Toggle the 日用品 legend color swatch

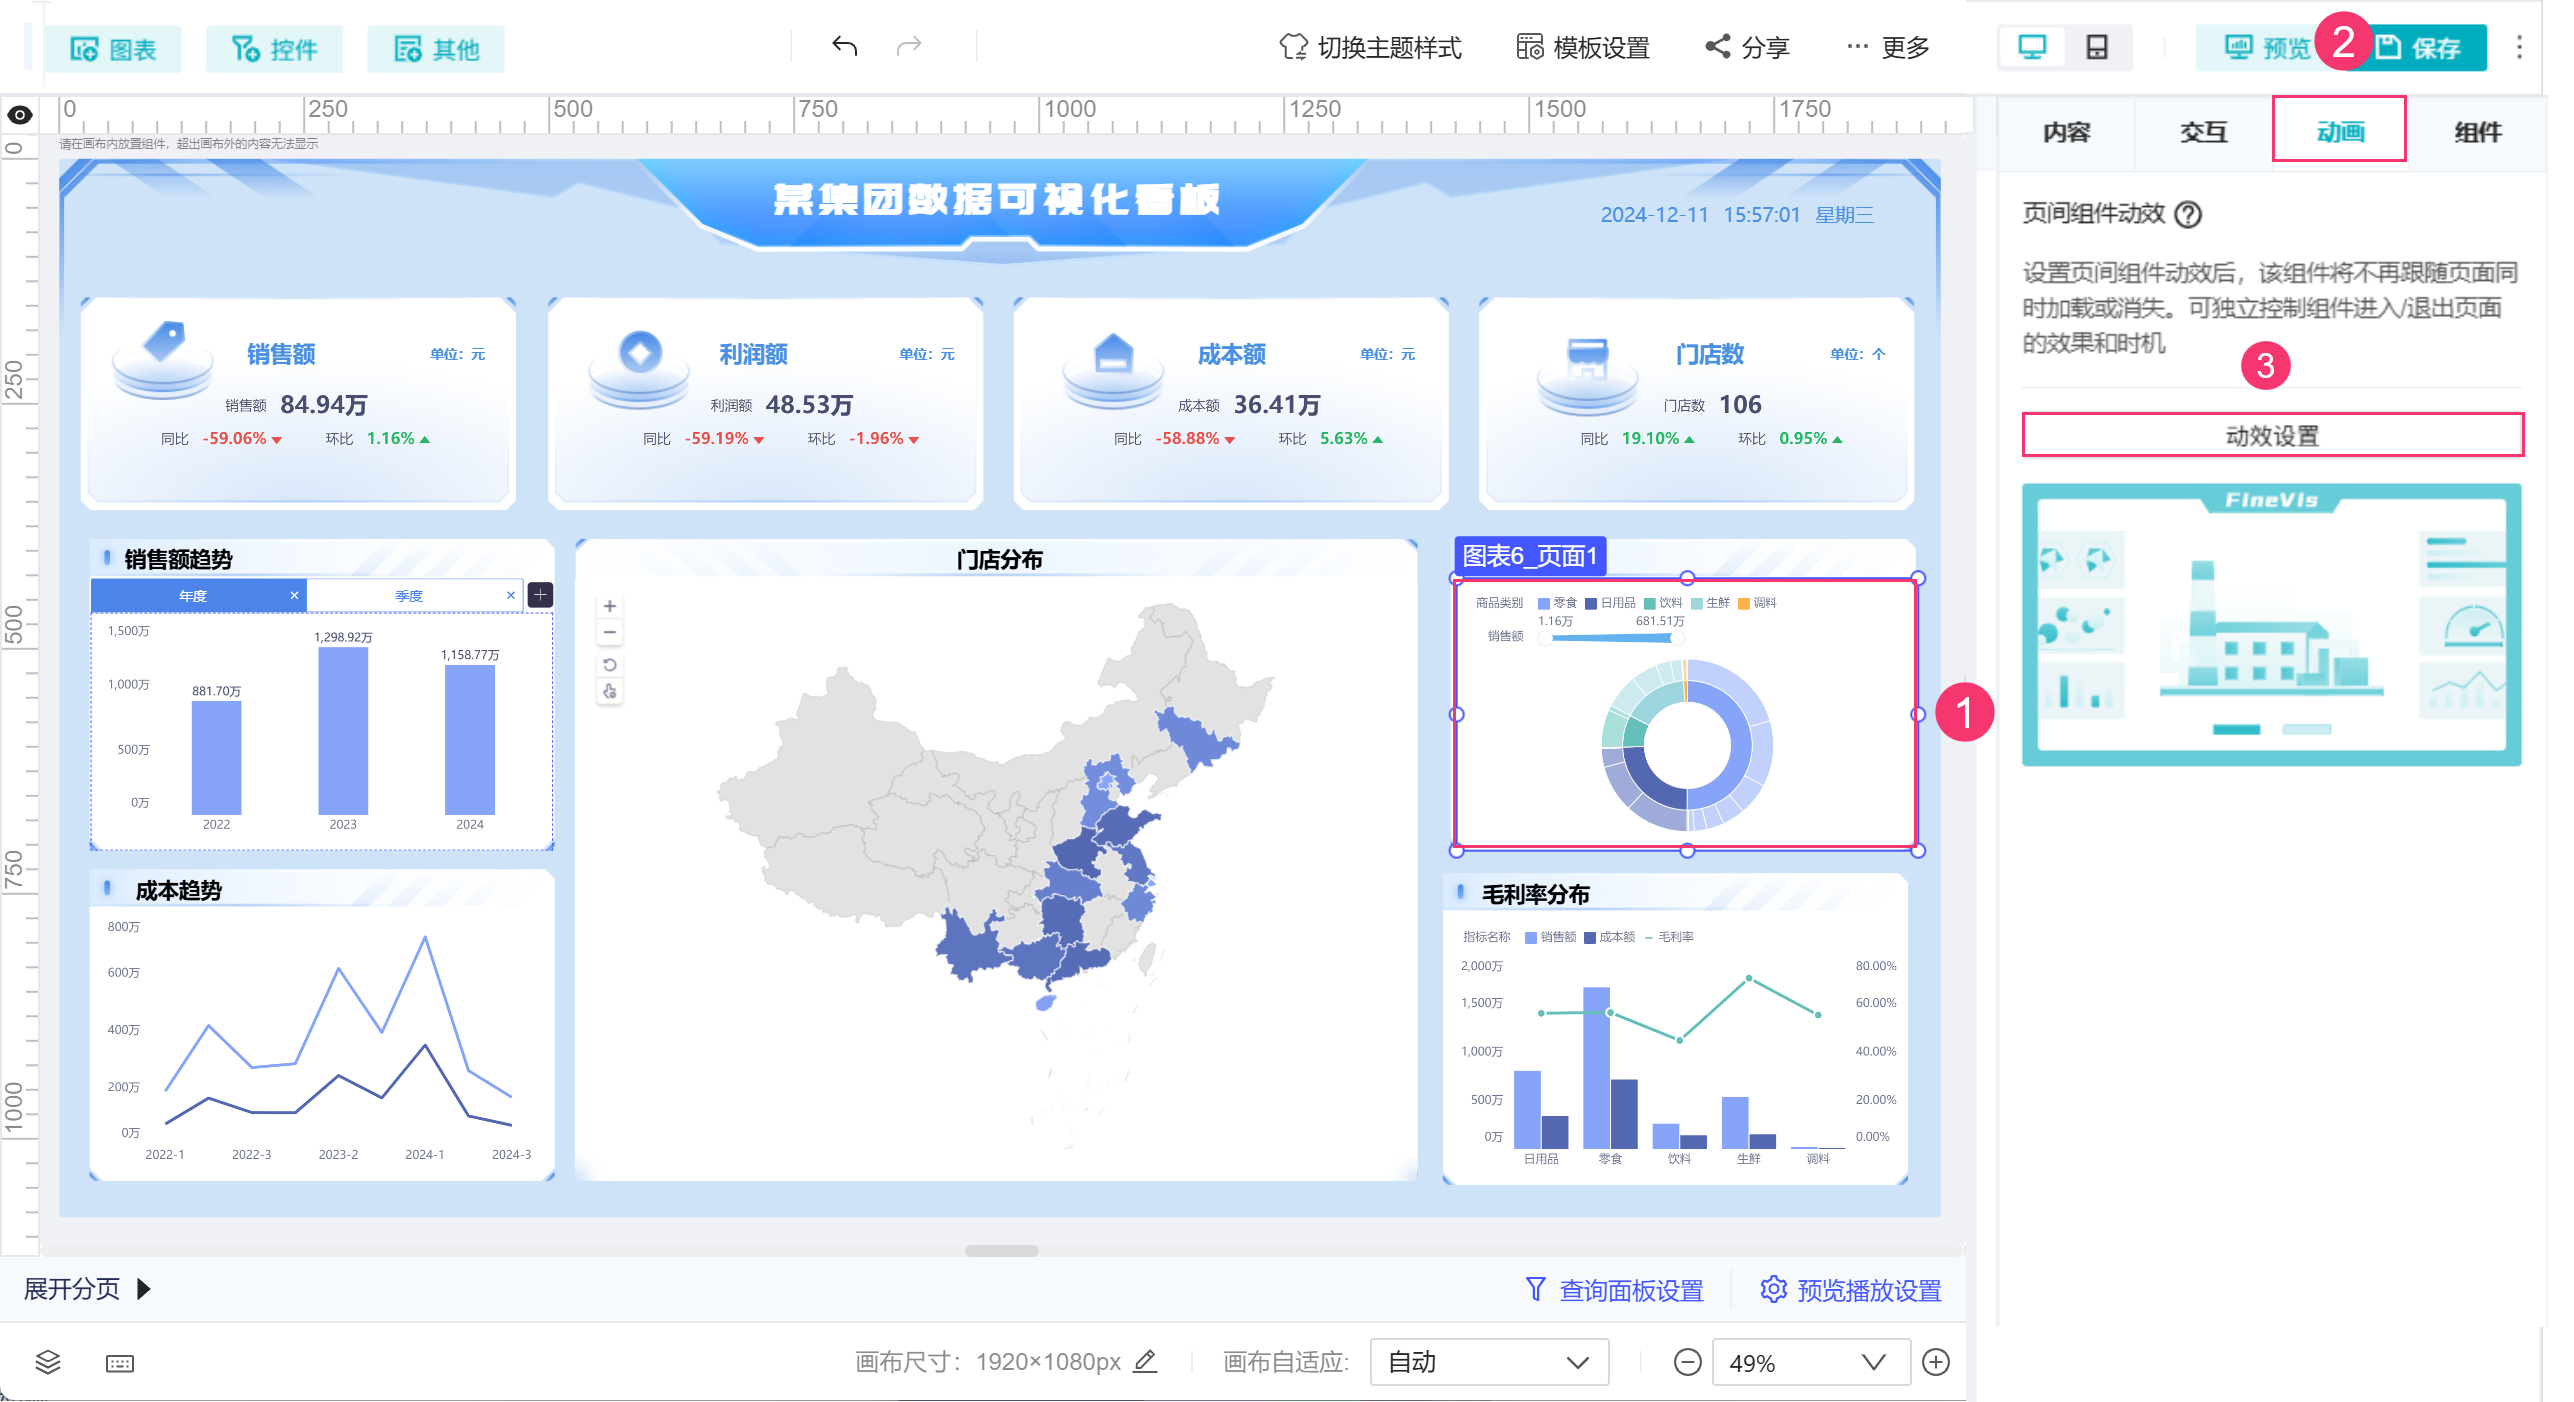coord(1591,603)
